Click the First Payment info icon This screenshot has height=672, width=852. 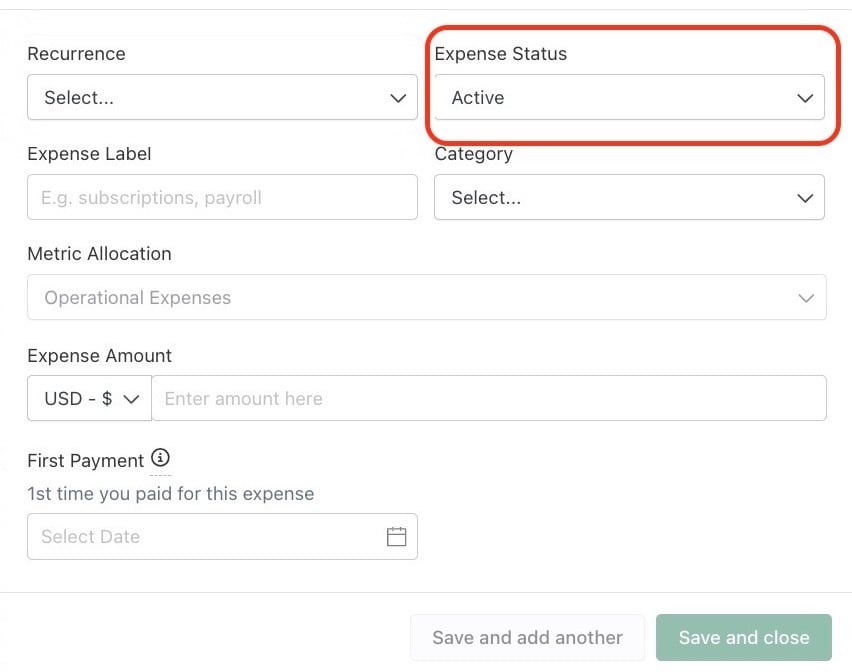click(160, 458)
